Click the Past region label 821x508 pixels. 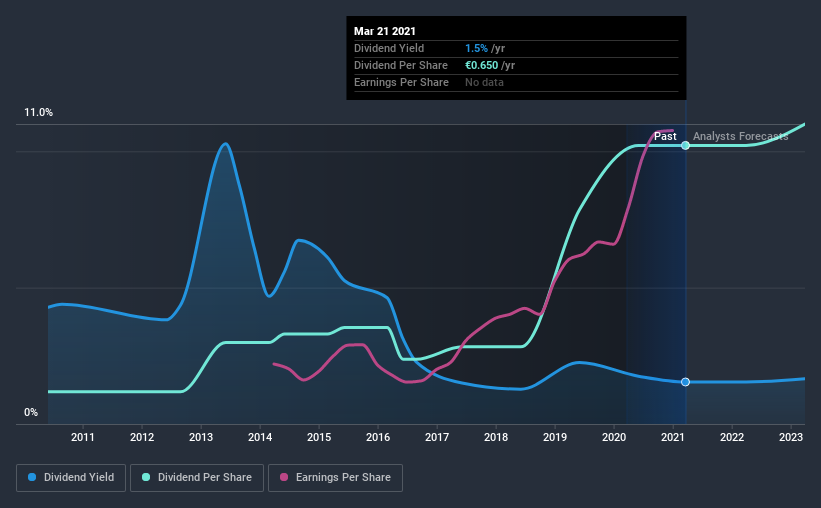pyautogui.click(x=665, y=136)
